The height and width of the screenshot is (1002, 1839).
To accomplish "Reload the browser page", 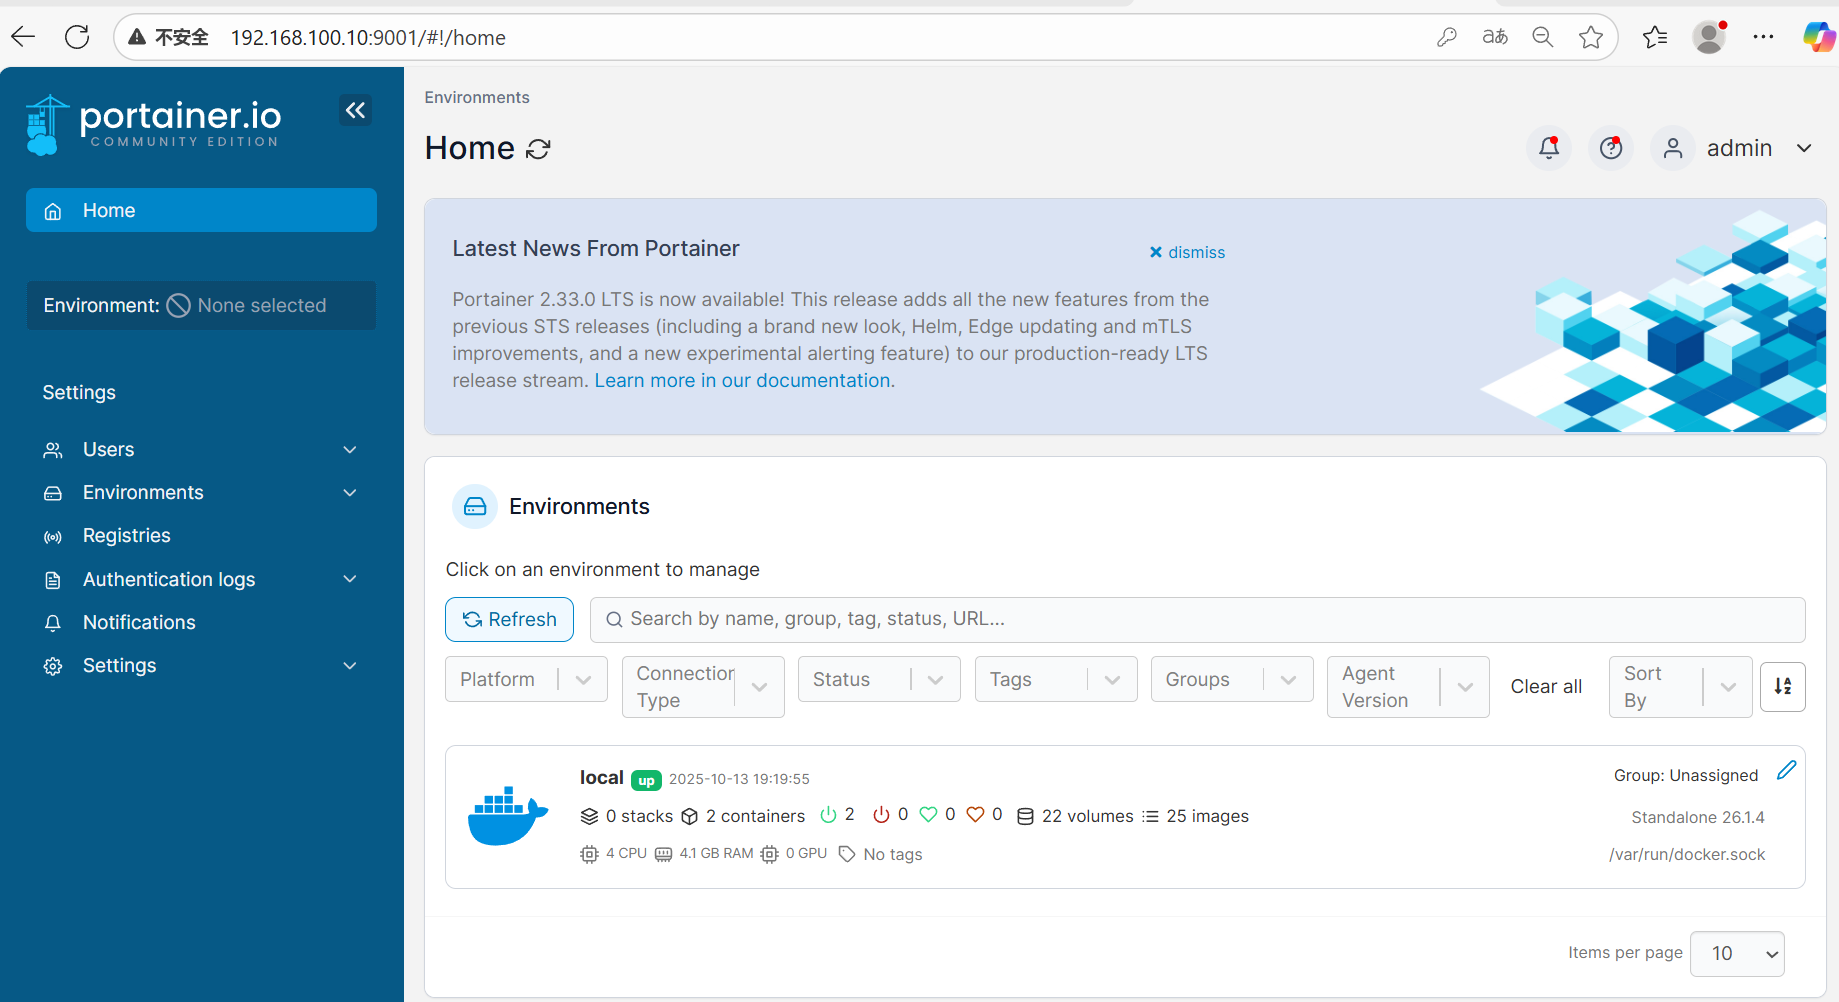I will pos(77,37).
